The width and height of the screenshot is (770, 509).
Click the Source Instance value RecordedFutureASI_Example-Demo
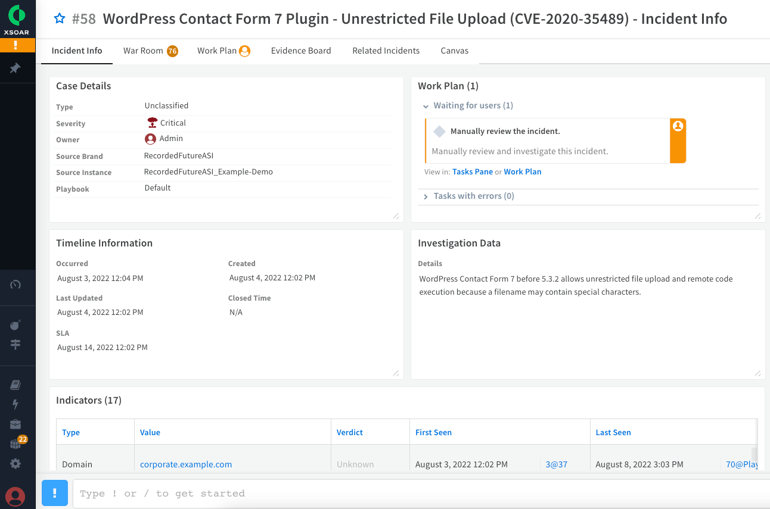pos(208,172)
